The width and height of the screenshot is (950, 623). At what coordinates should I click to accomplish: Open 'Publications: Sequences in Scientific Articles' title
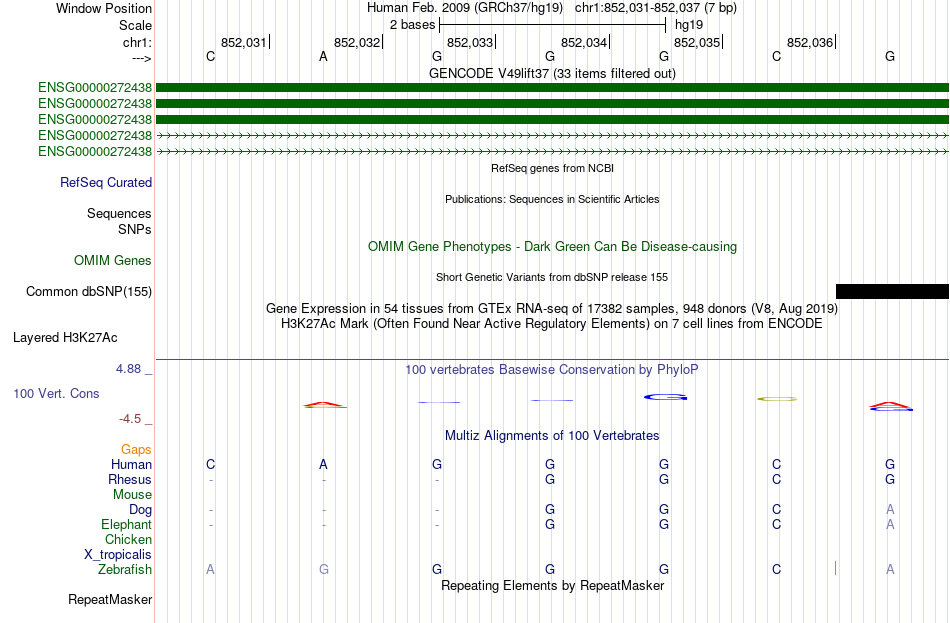[552, 199]
